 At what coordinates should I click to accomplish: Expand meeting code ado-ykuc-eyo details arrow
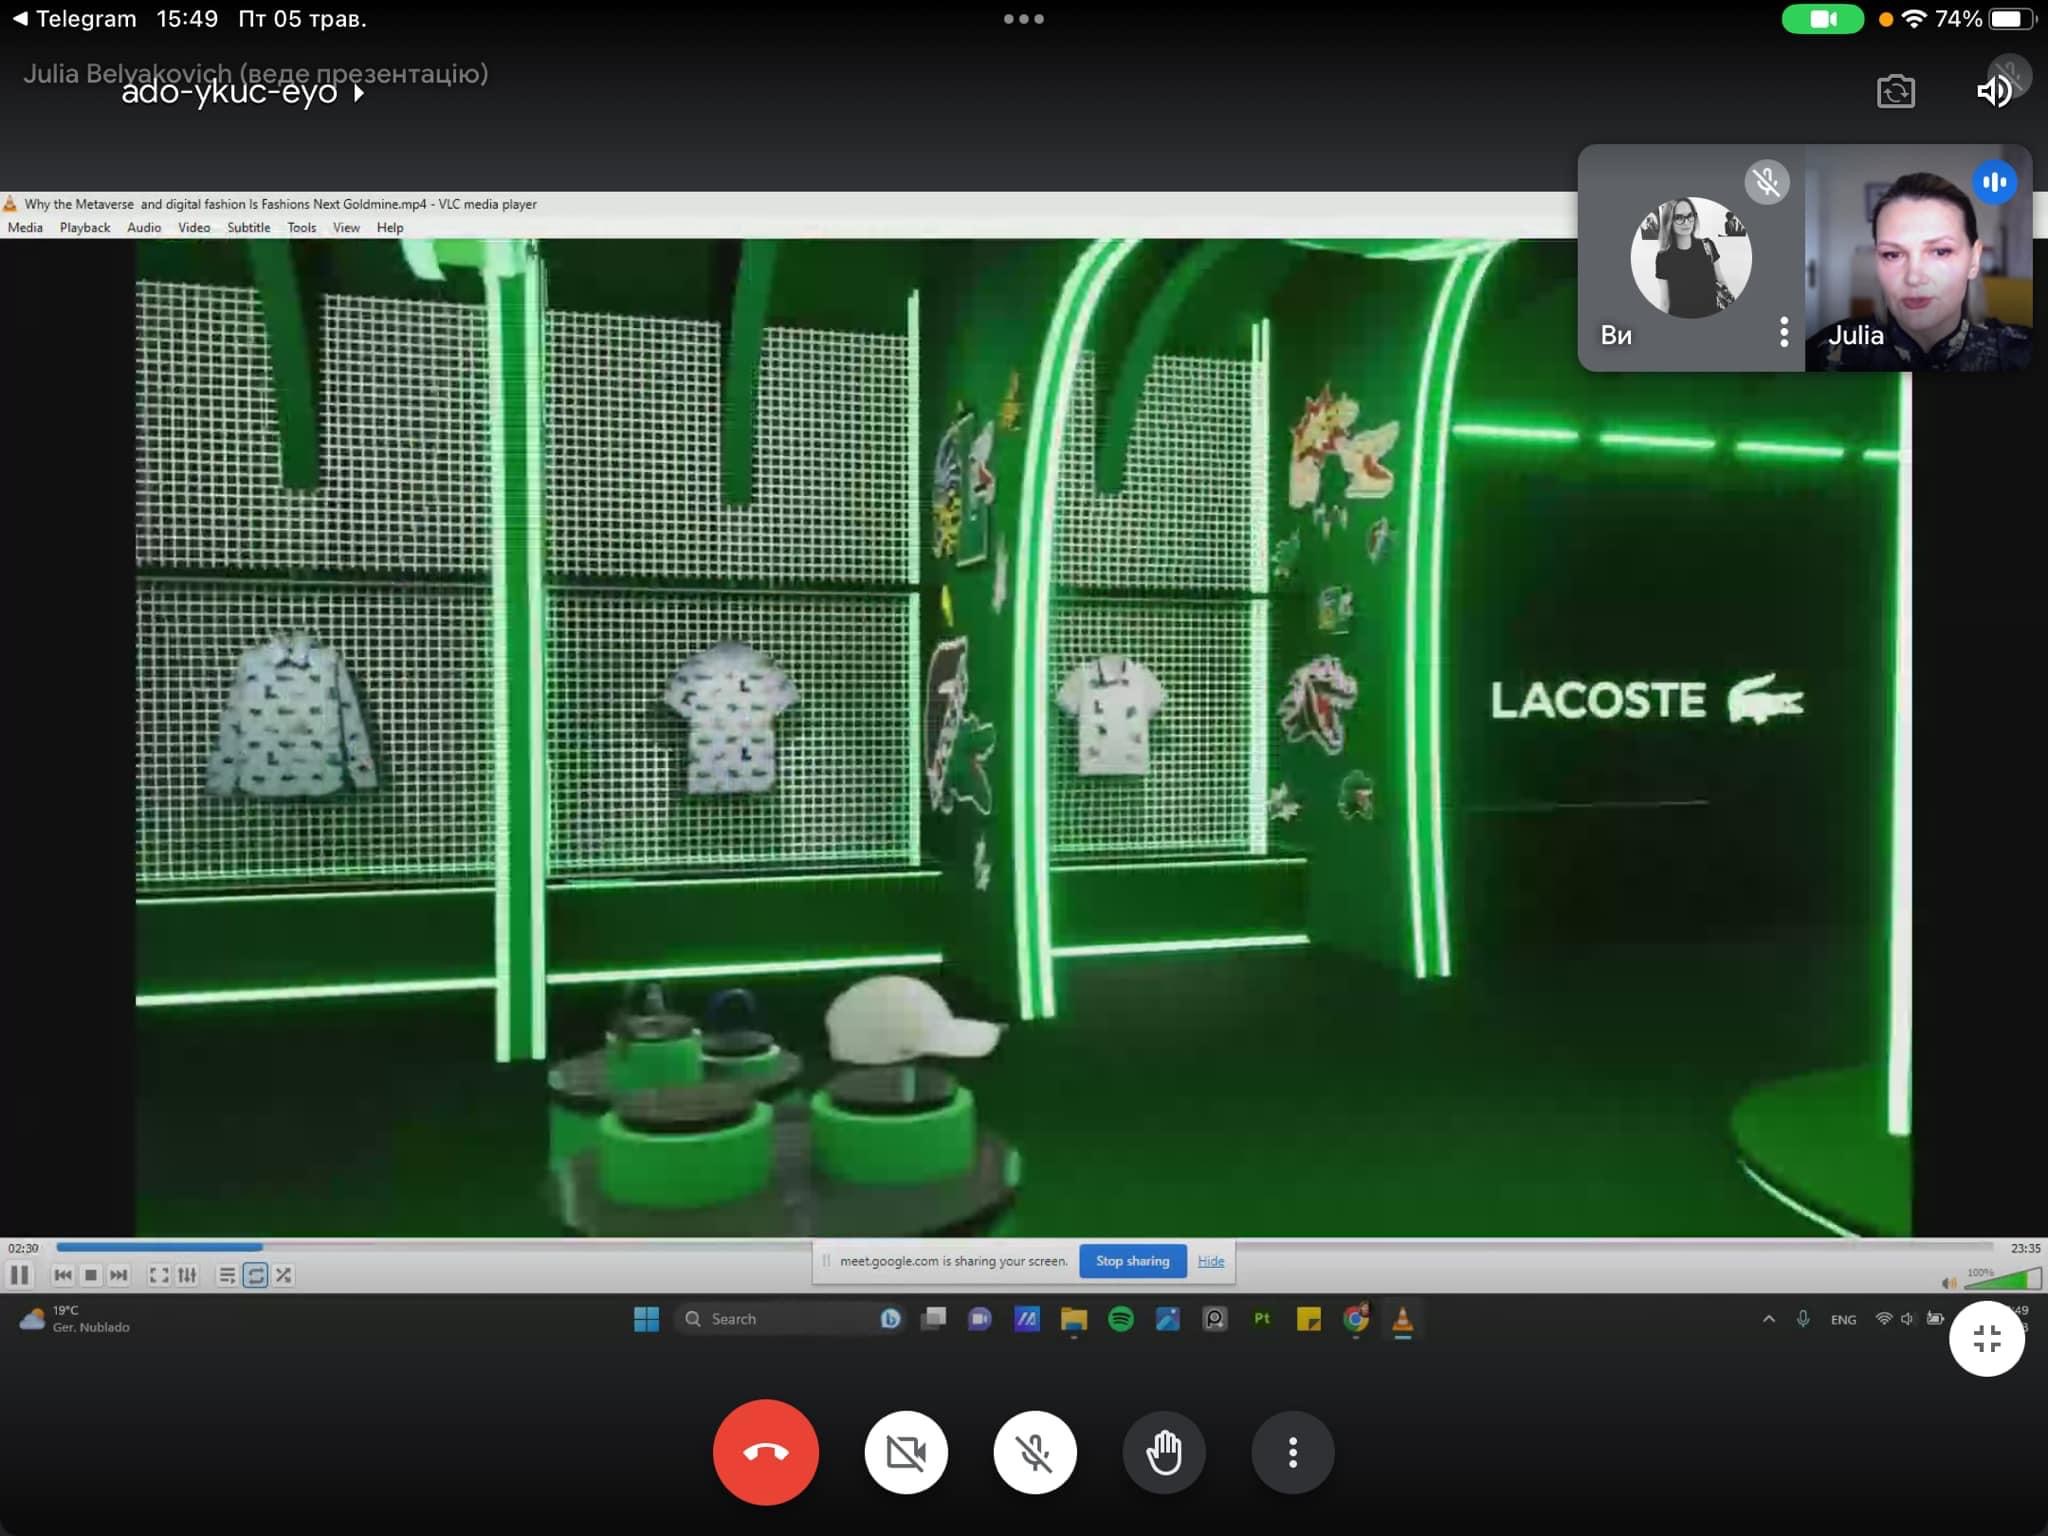[x=358, y=93]
